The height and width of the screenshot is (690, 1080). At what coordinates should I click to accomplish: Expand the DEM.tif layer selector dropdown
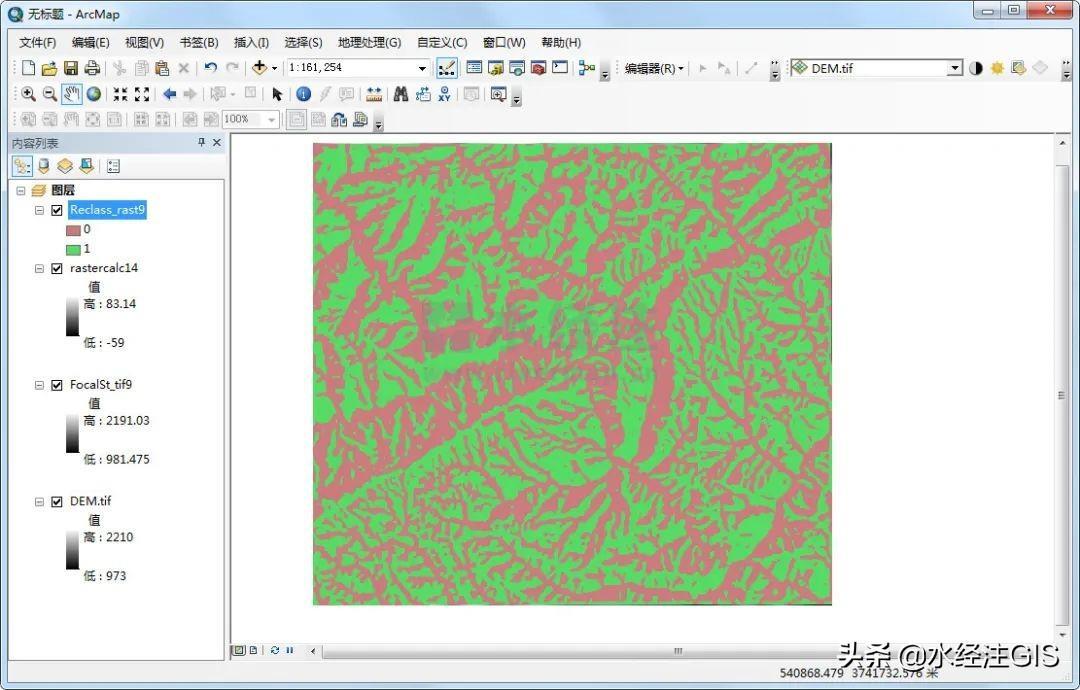[x=955, y=68]
